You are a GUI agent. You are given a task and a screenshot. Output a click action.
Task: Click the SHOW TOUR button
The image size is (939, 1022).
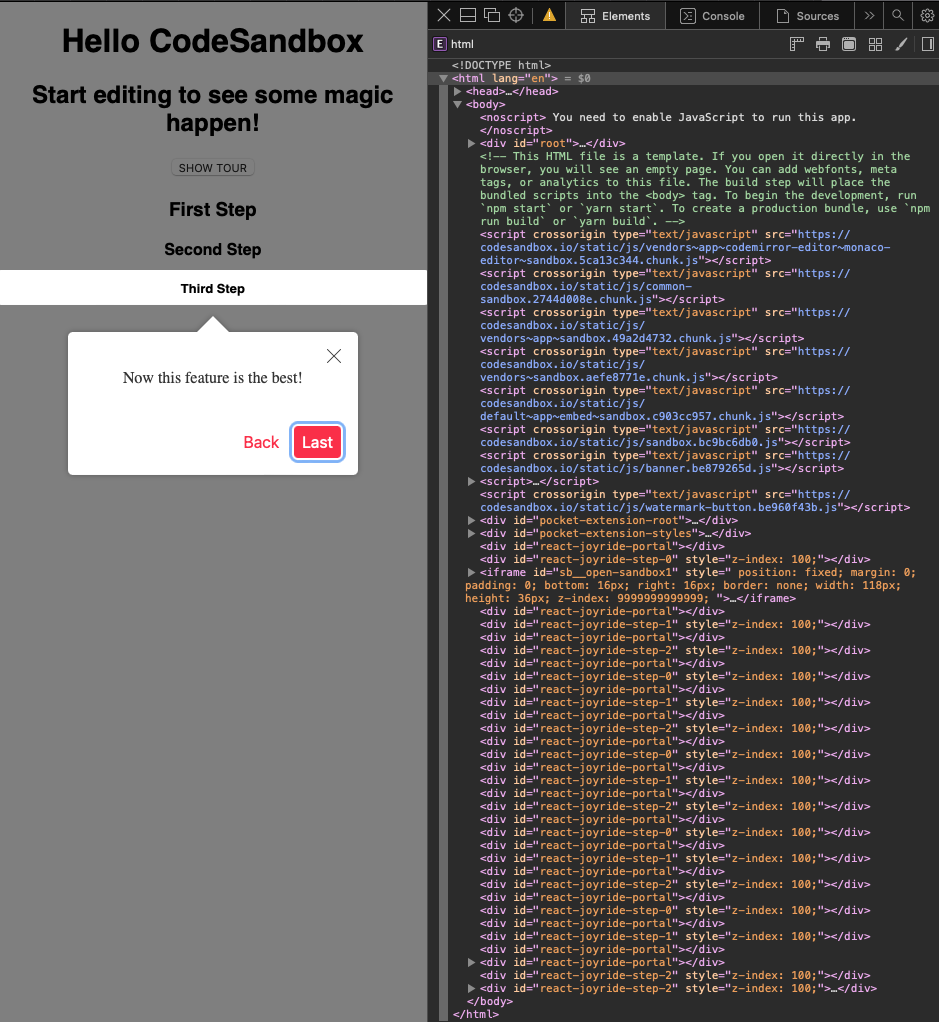pos(212,168)
